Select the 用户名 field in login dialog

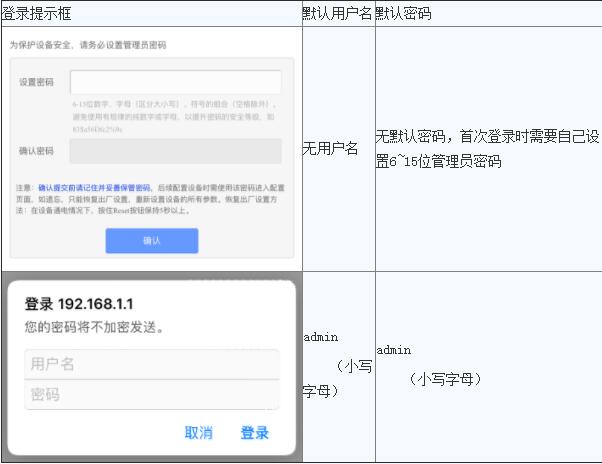[151, 364]
